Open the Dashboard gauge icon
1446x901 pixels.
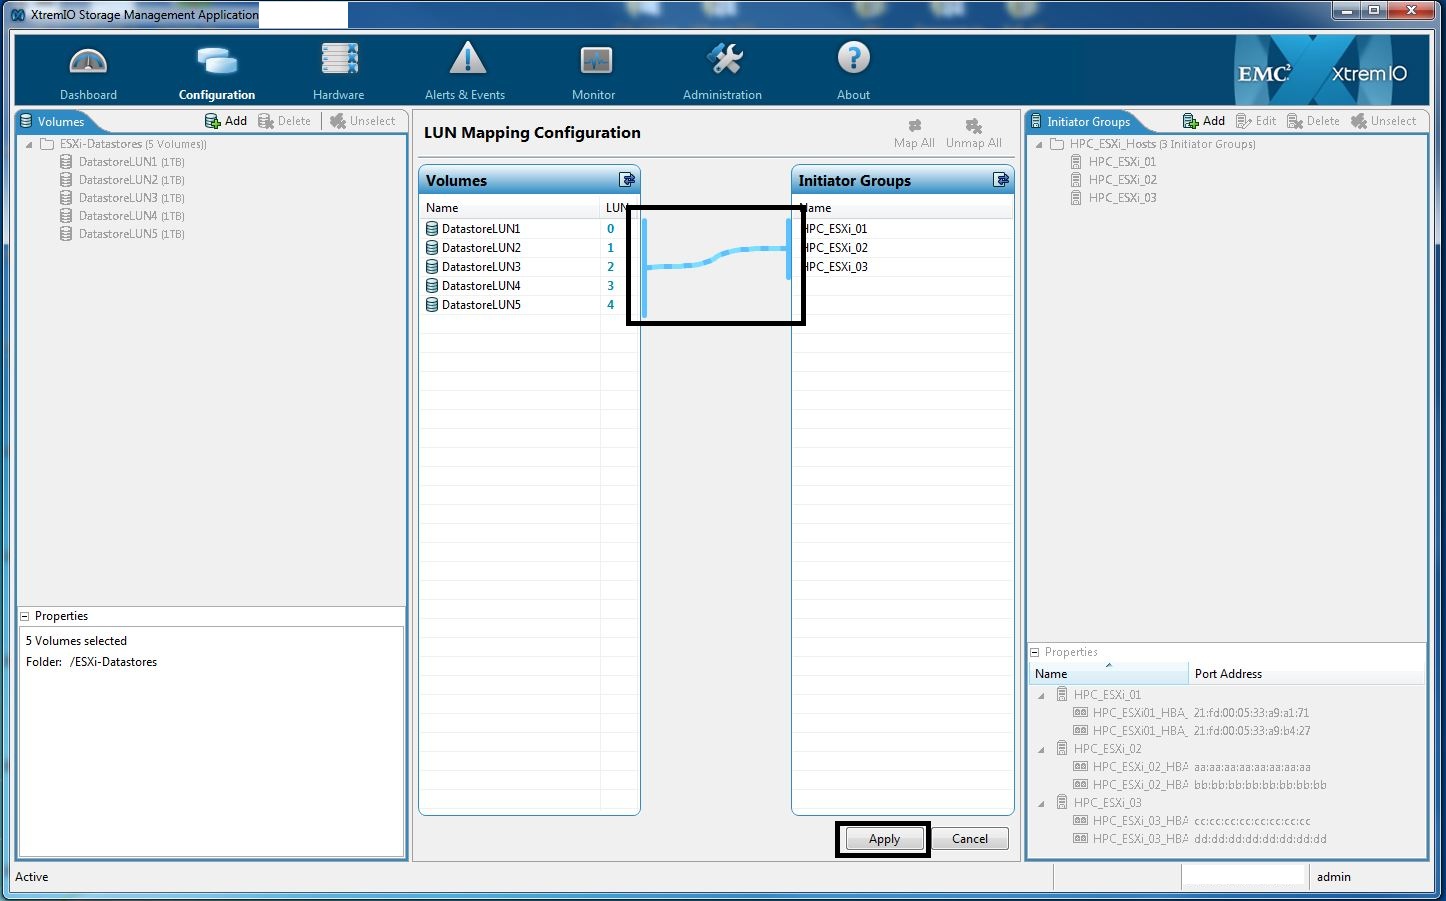[88, 62]
